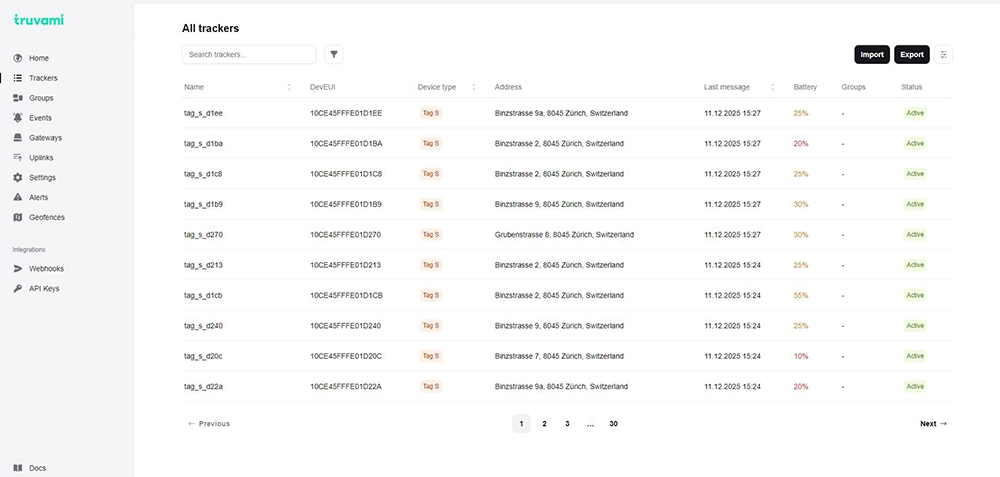Click the Uplinks sidebar icon
The image size is (1000, 477).
coord(18,158)
